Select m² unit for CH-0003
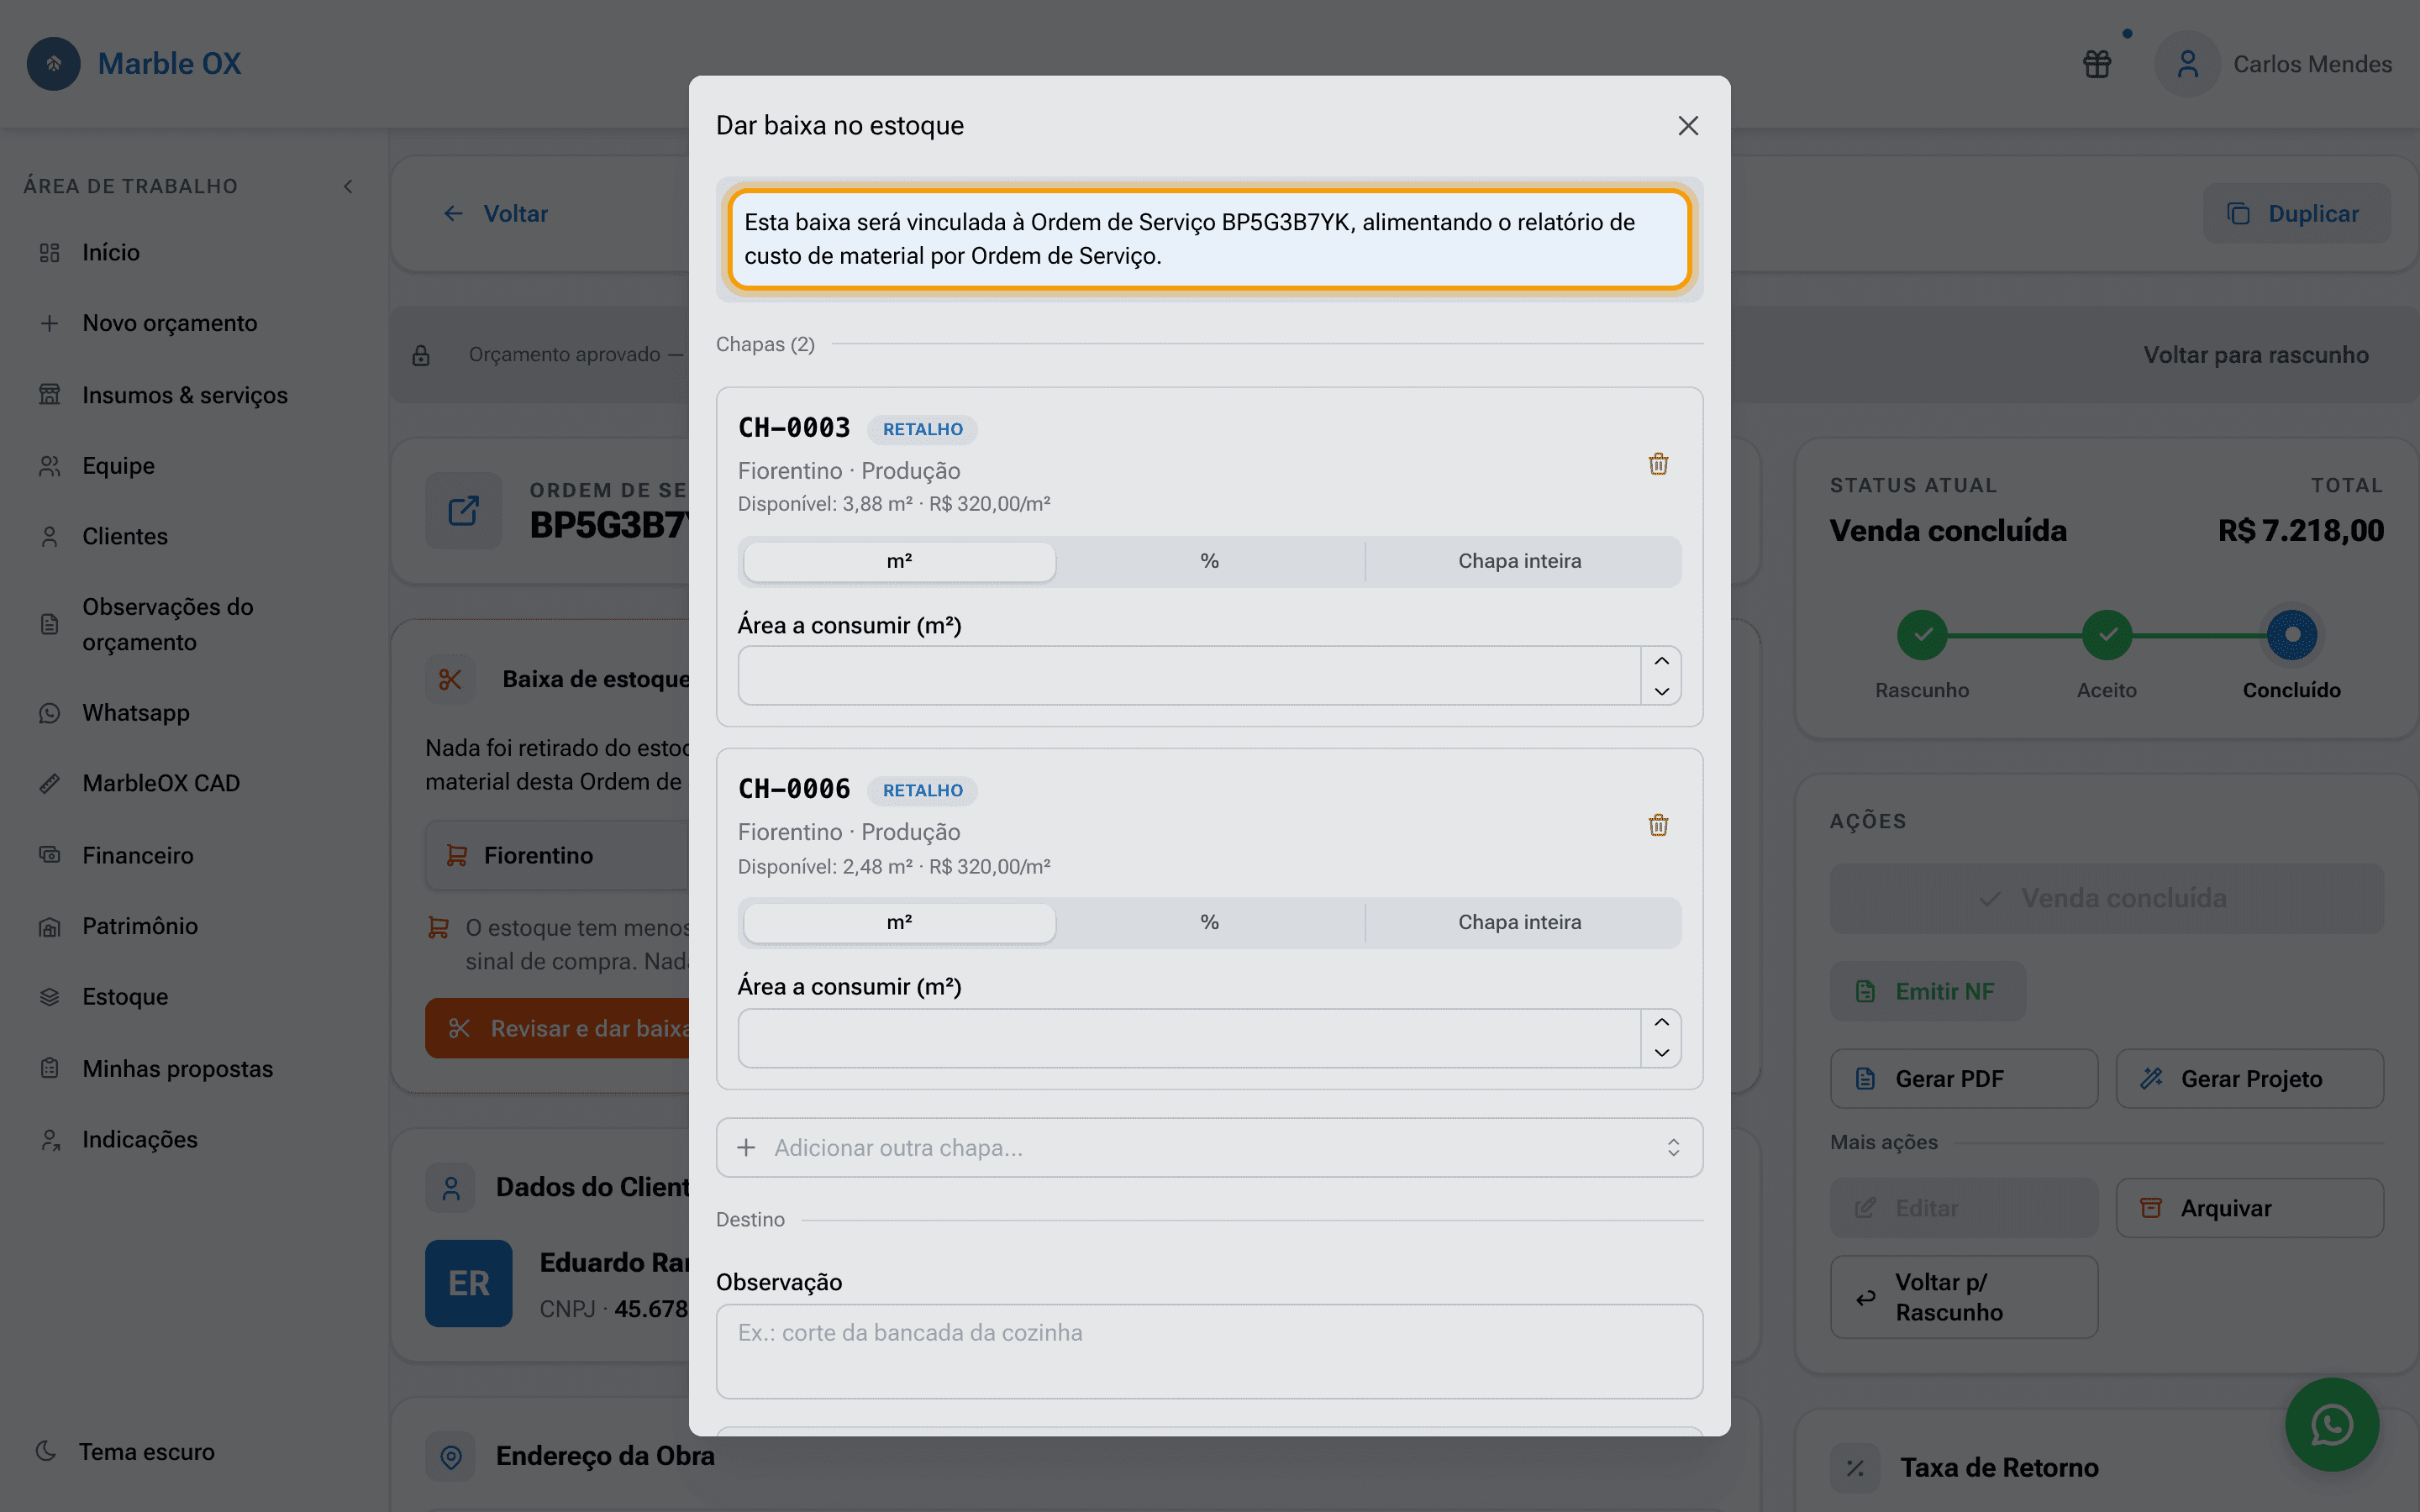2420x1512 pixels. [899, 561]
